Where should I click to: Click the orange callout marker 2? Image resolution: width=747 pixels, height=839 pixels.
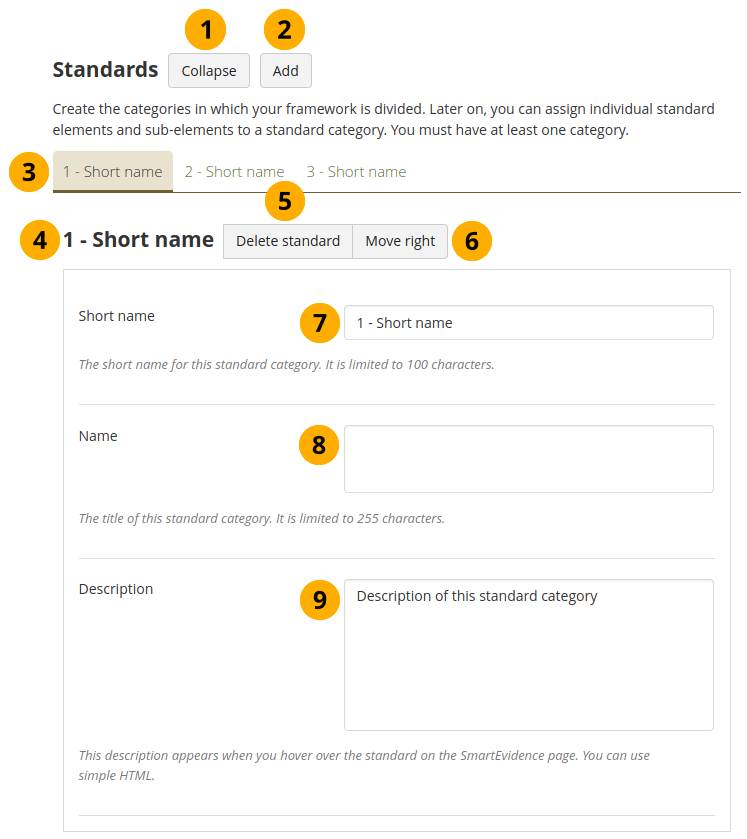click(285, 30)
